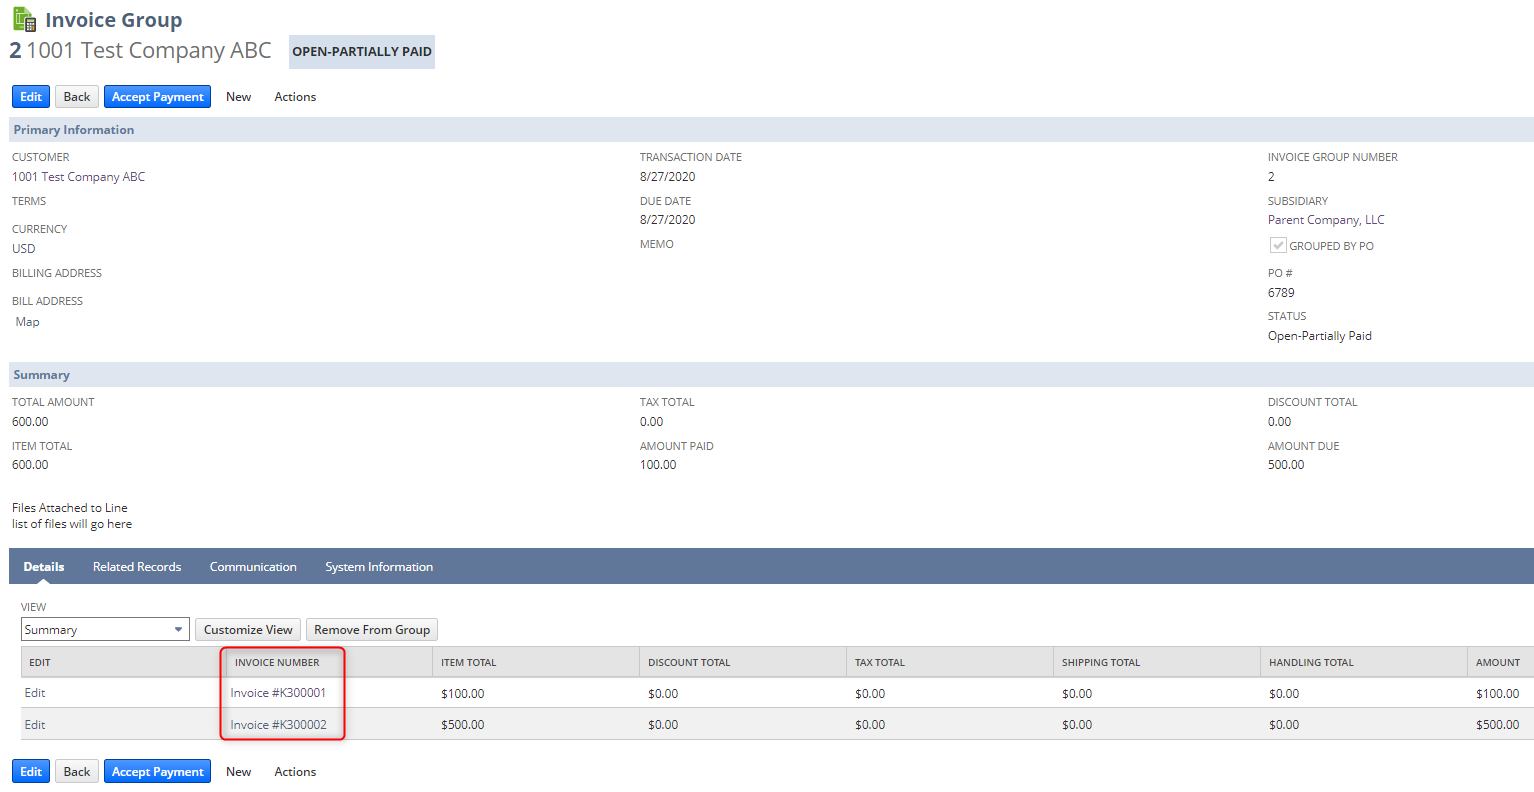Click the top Back button

coord(77,97)
